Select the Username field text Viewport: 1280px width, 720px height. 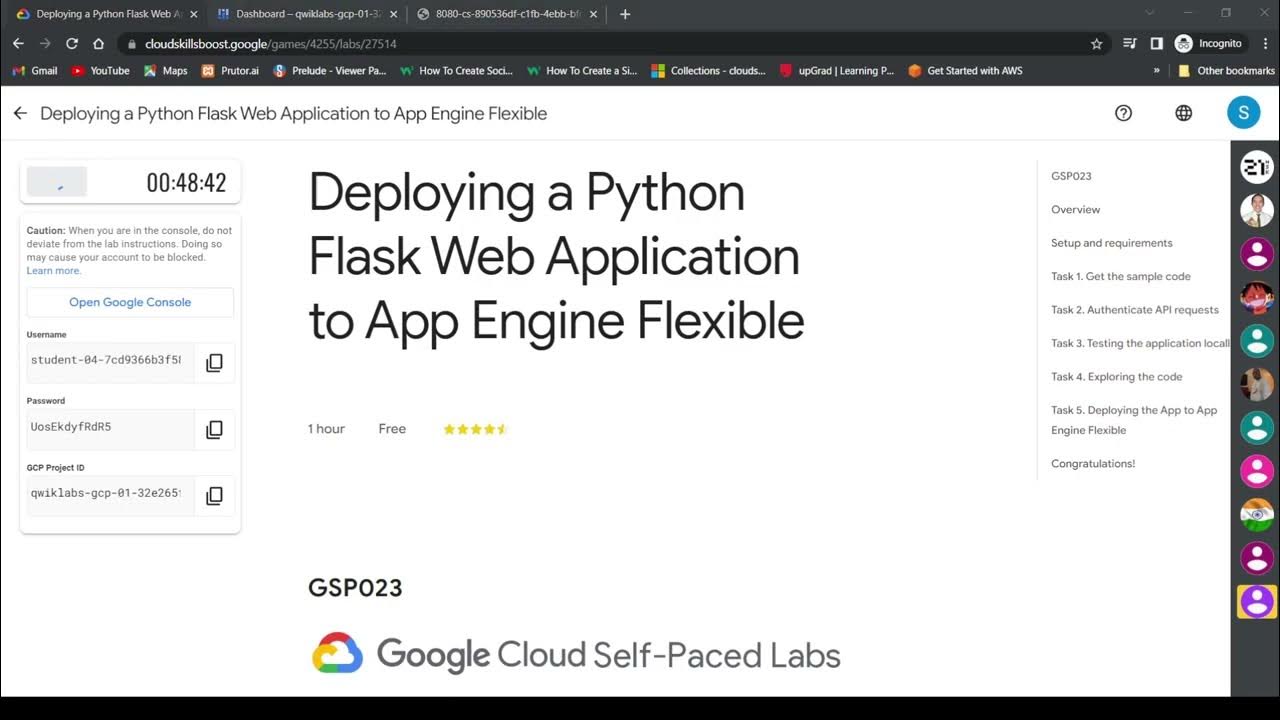[110, 363]
